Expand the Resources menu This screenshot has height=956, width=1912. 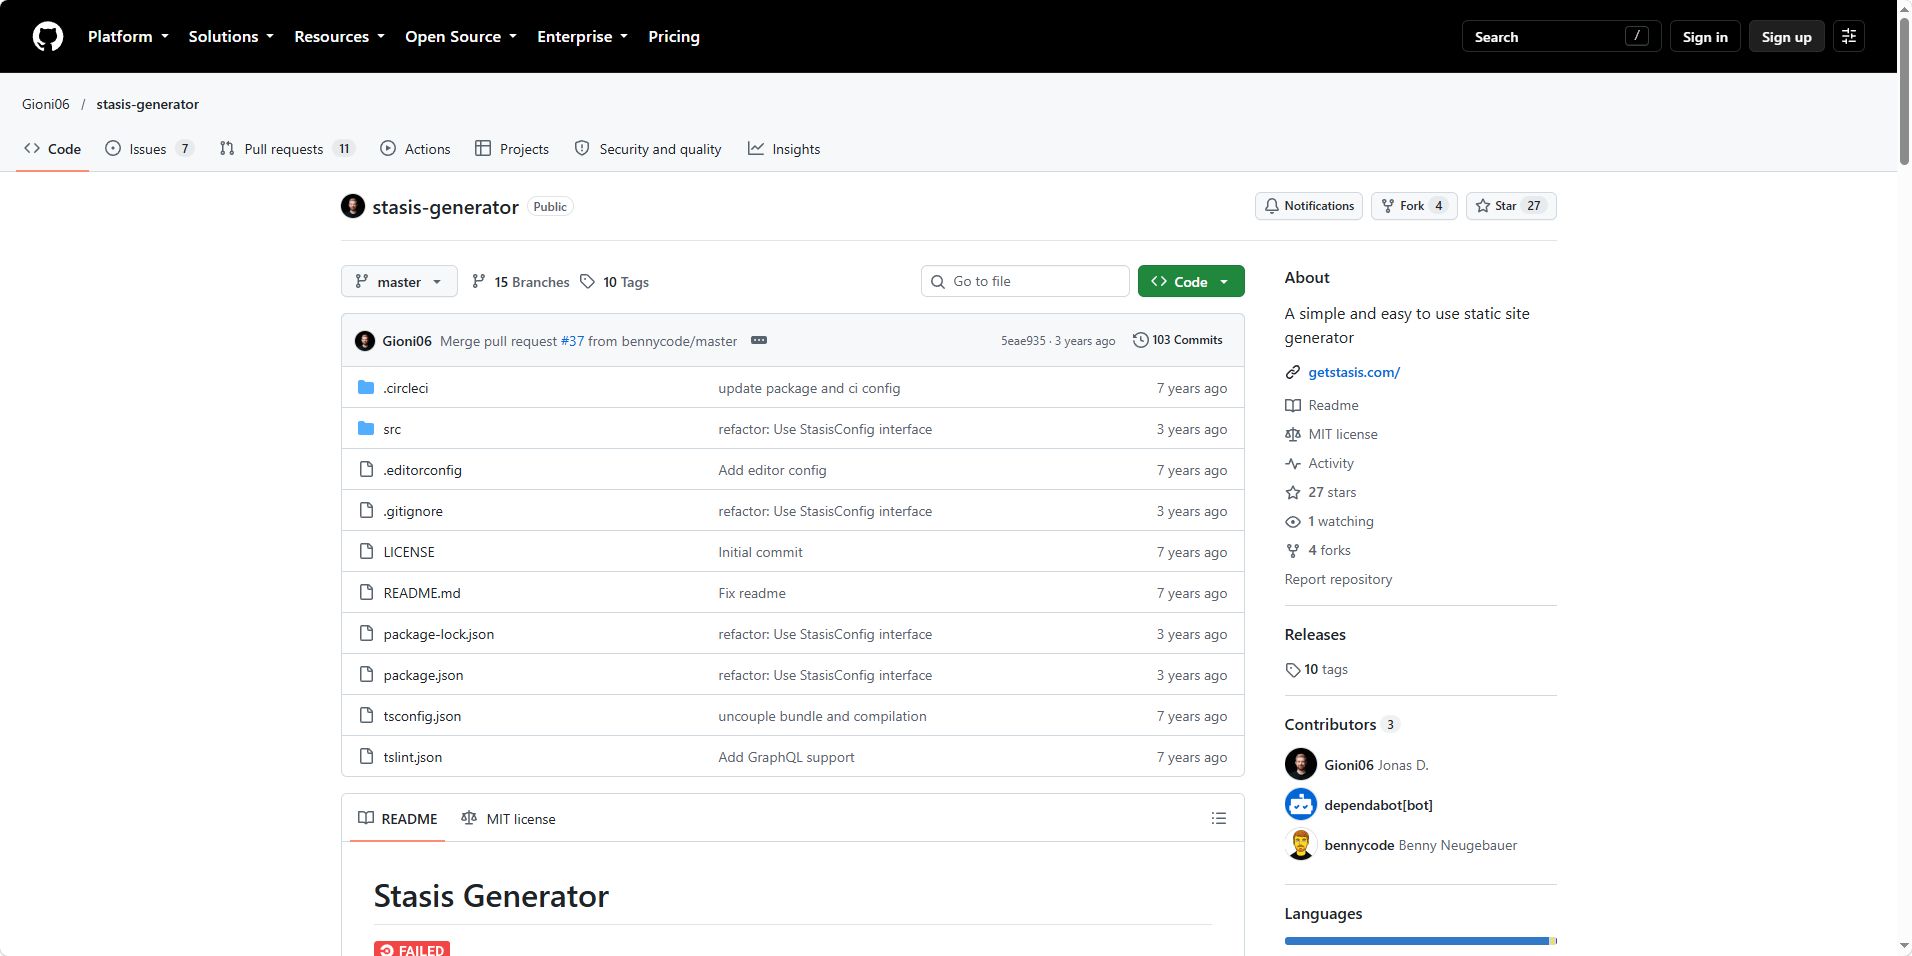[x=339, y=37]
